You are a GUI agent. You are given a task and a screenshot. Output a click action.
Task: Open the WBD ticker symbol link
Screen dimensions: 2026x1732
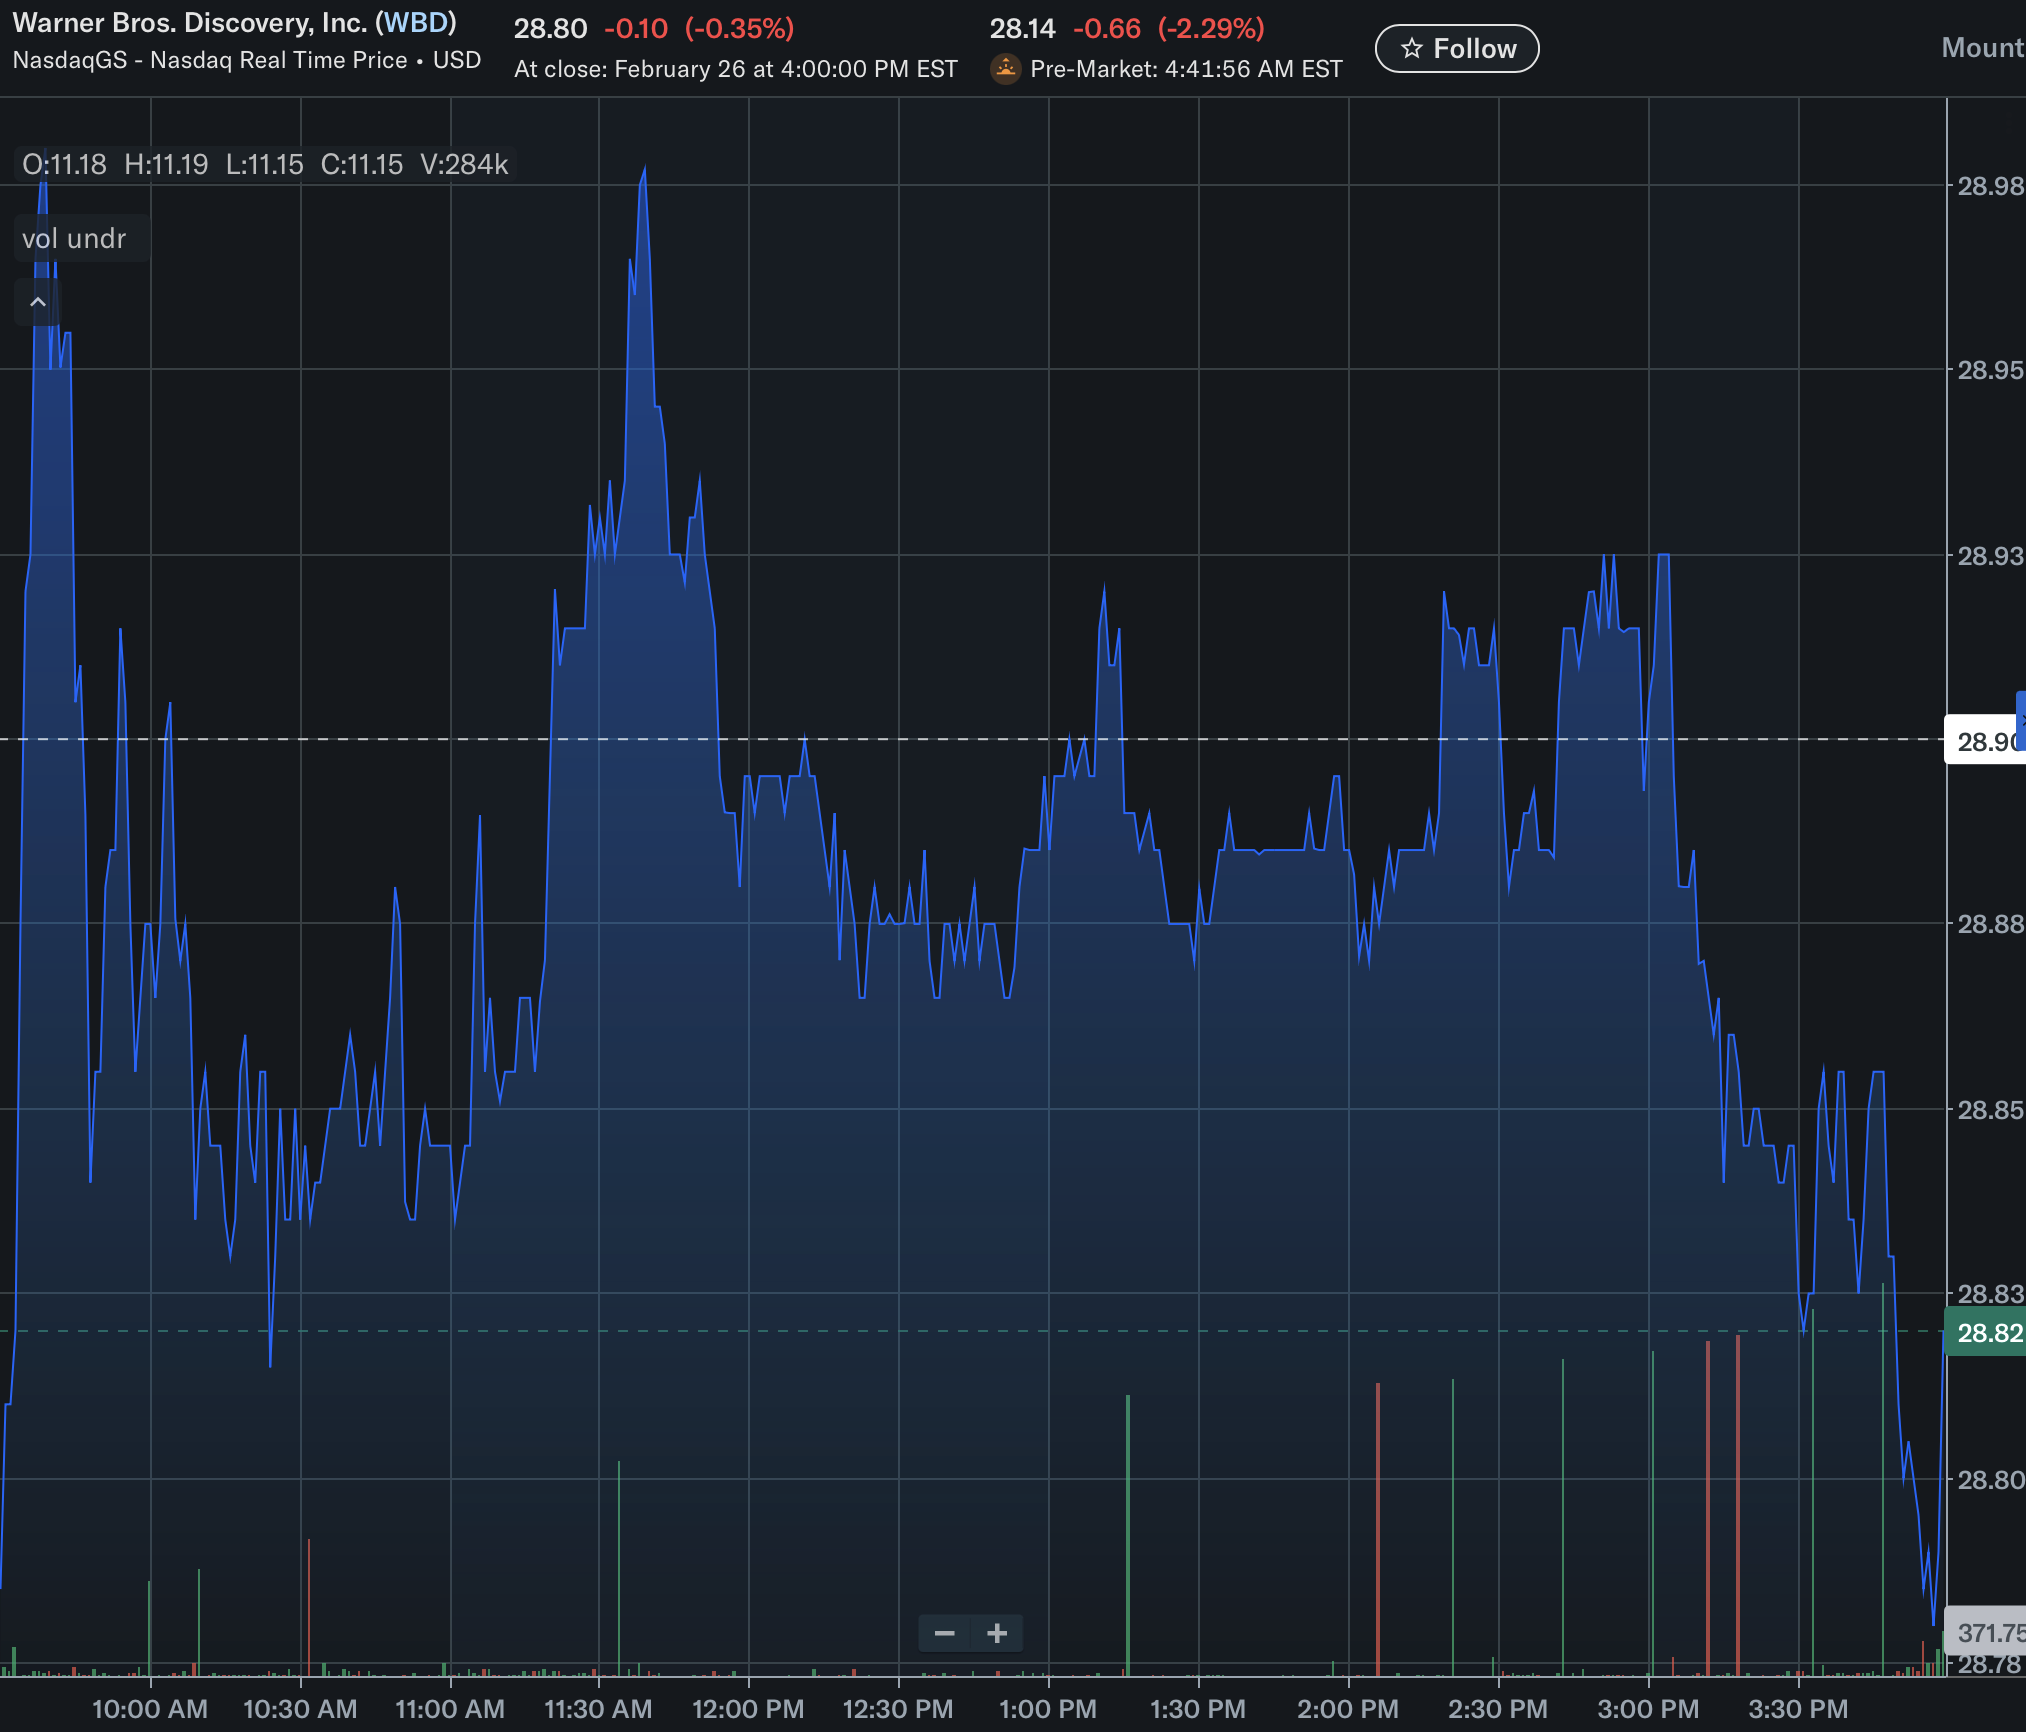click(416, 23)
